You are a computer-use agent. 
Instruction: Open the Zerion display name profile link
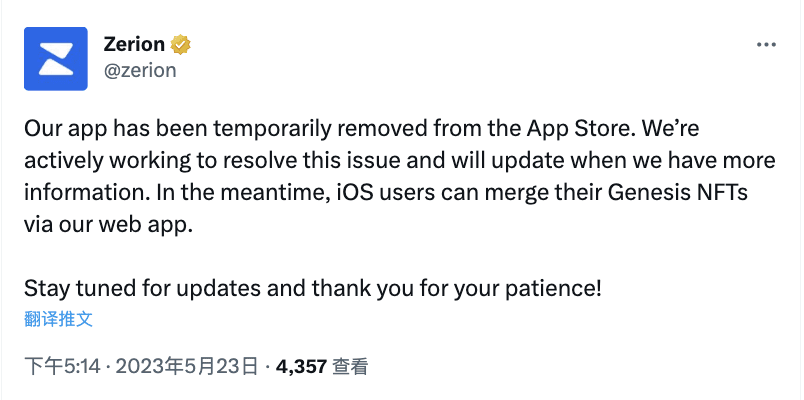pyautogui.click(x=134, y=45)
